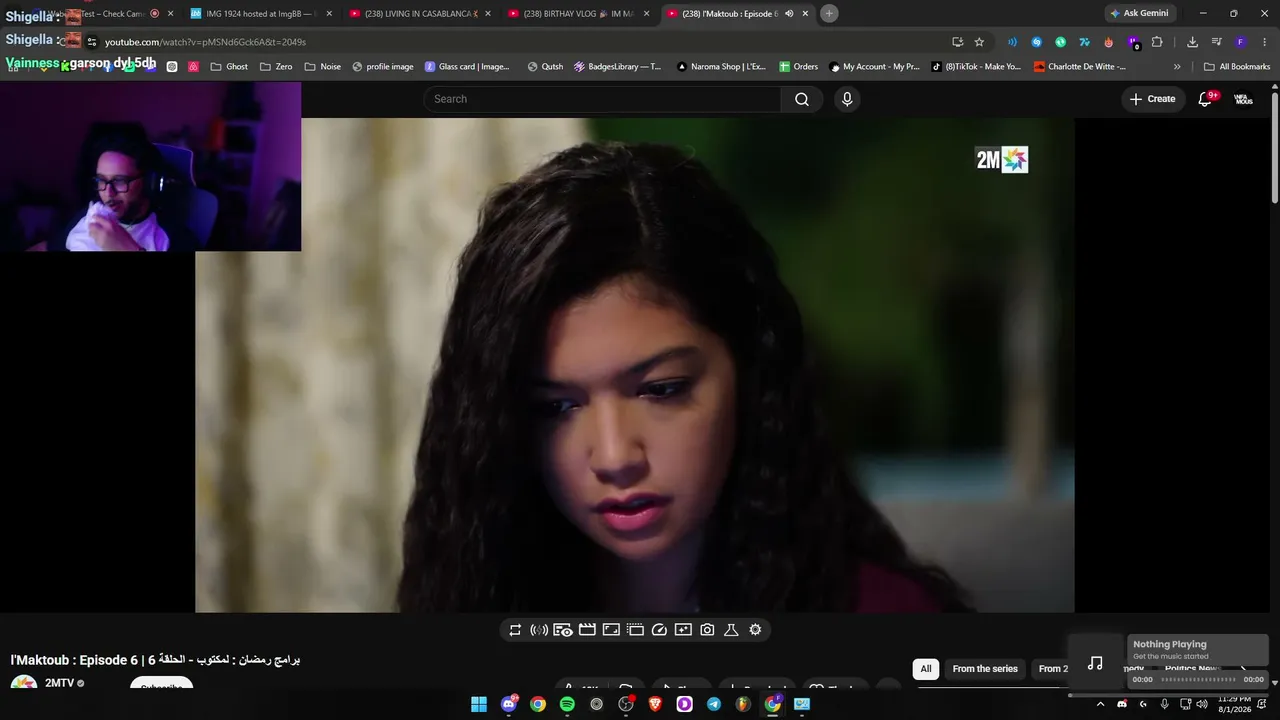Open the Glass card bookmark
This screenshot has width=1280, height=720.
pyautogui.click(x=467, y=67)
